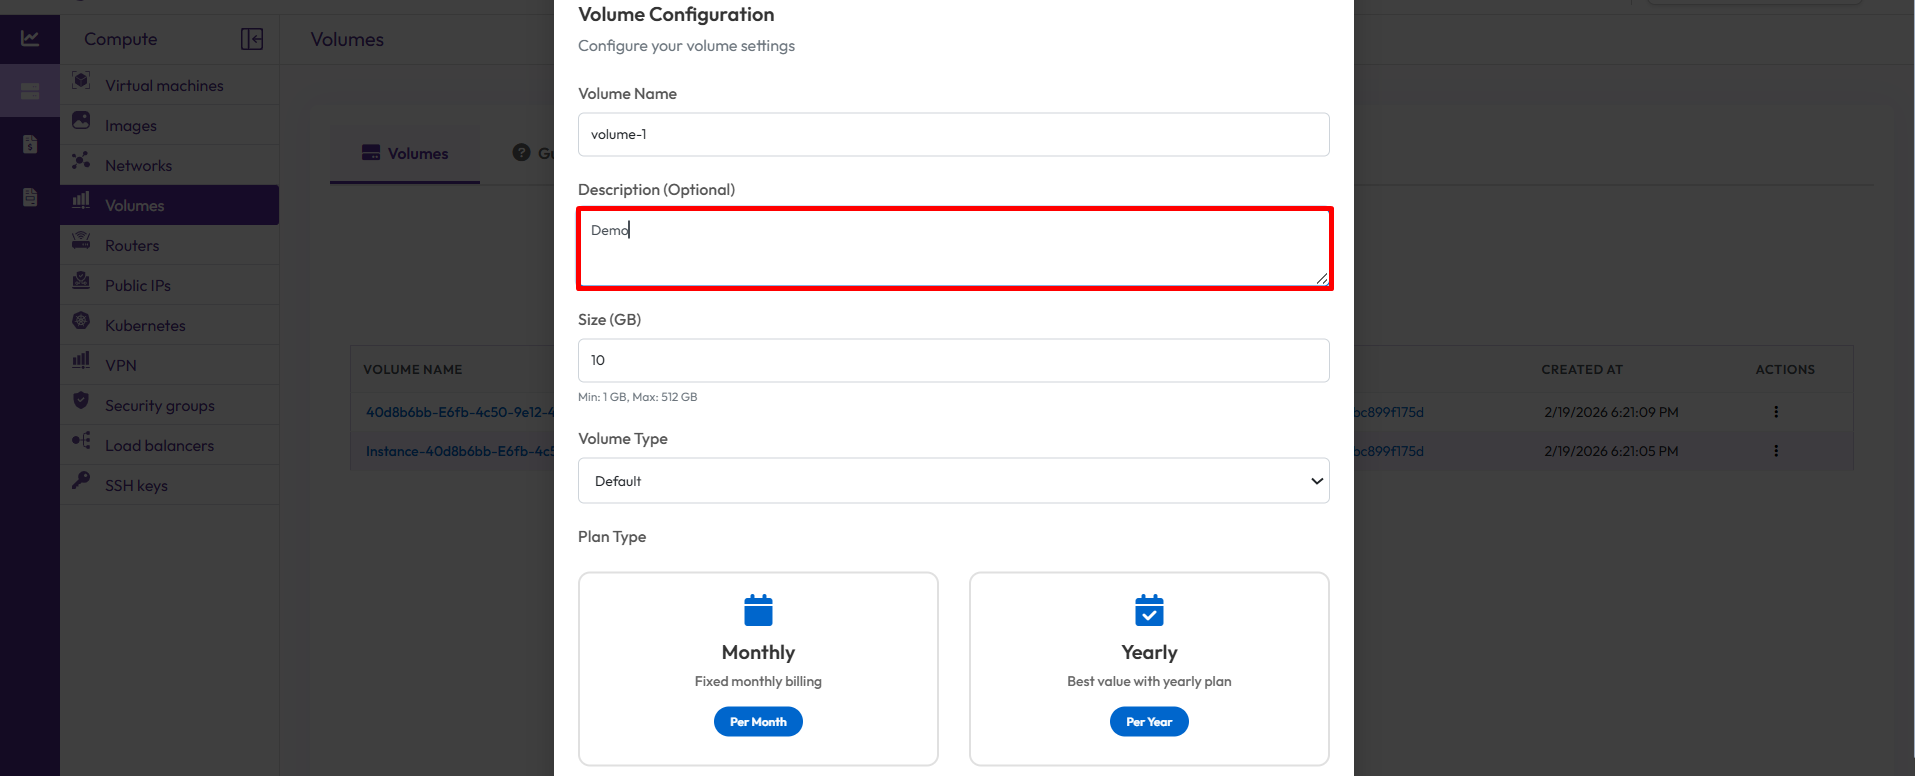This screenshot has height=776, width=1915.
Task: Click the Monthly calendar icon
Action: tap(758, 610)
